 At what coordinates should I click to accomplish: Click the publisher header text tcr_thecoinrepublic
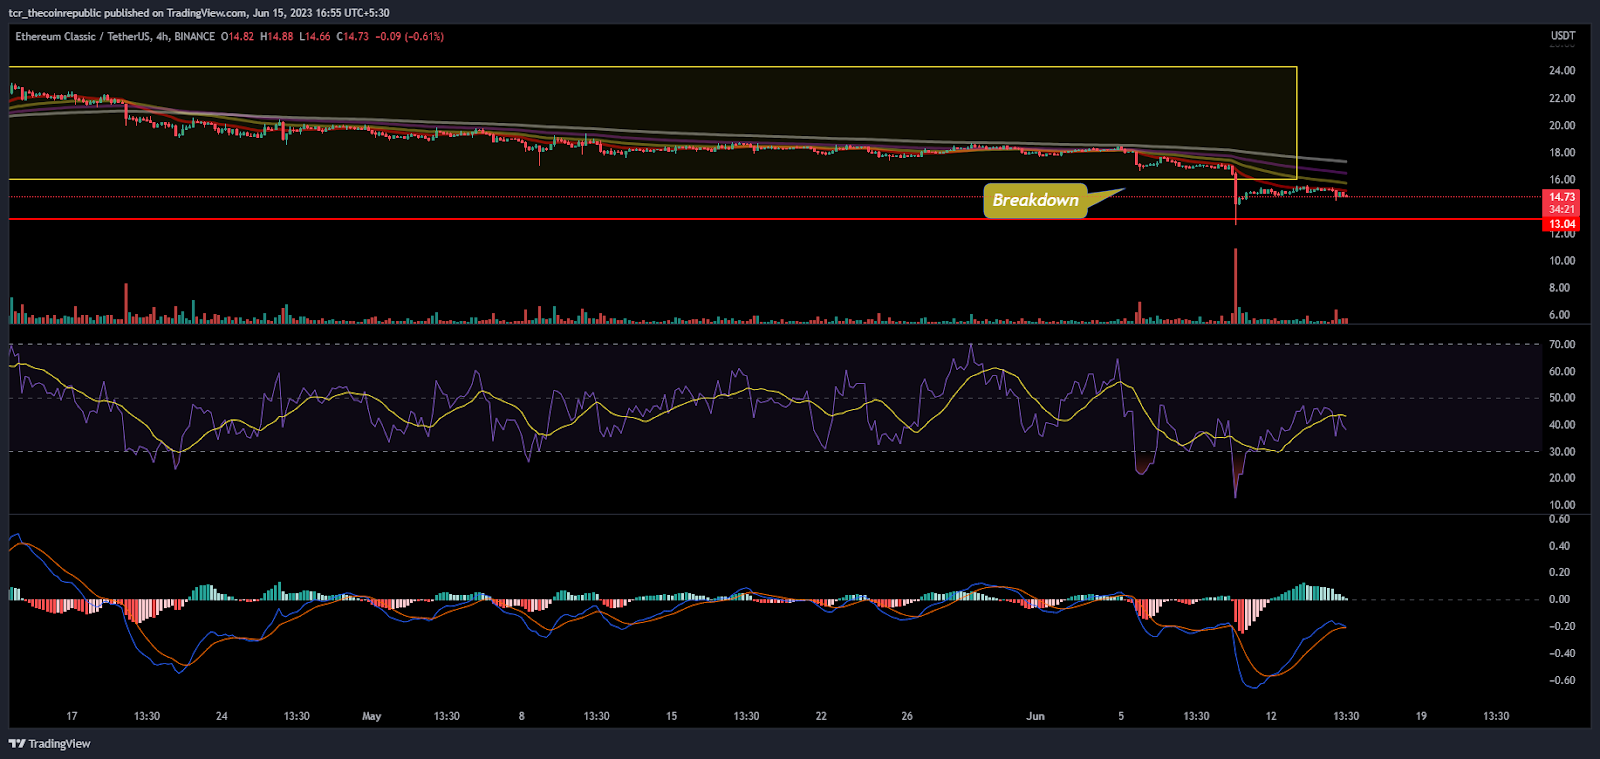tap(56, 13)
